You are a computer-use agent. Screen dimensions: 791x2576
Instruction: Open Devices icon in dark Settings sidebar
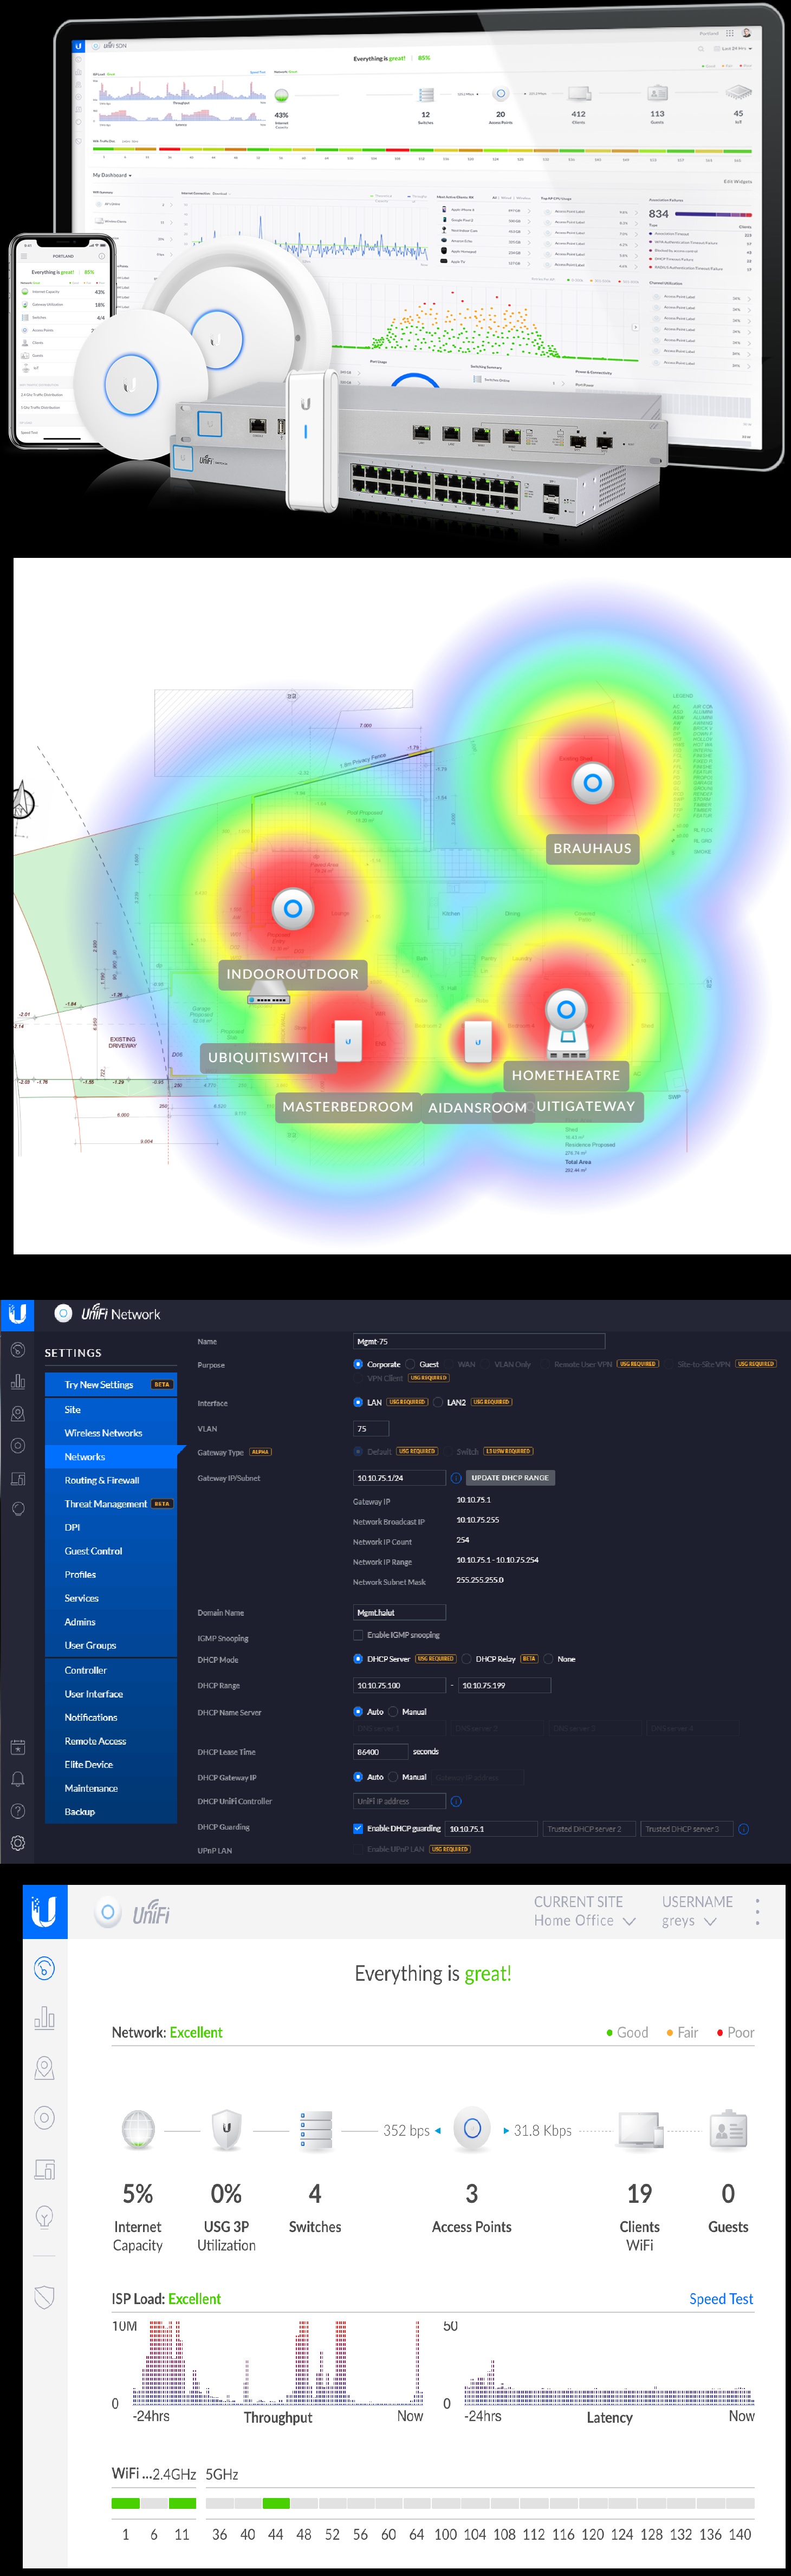pos(18,1446)
